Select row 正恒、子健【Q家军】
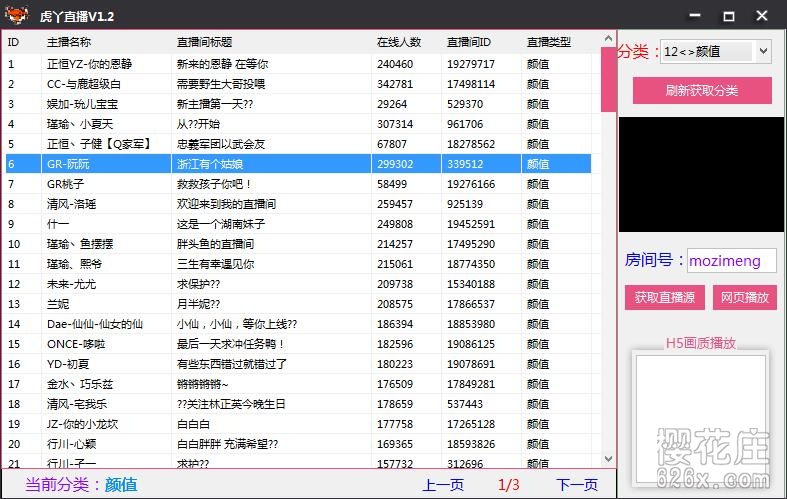The height and width of the screenshot is (499, 787). point(298,144)
